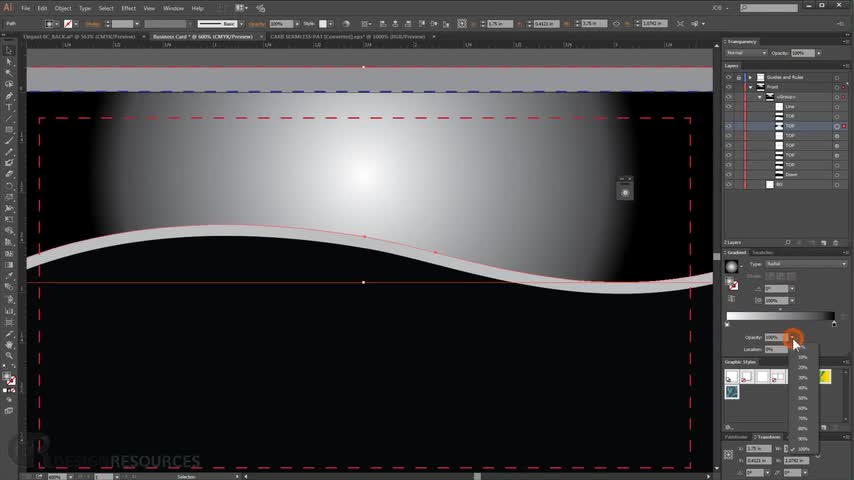The image size is (854, 480).
Task: Open the gradient aspect ratio dropdown arrow
Action: pos(792,300)
